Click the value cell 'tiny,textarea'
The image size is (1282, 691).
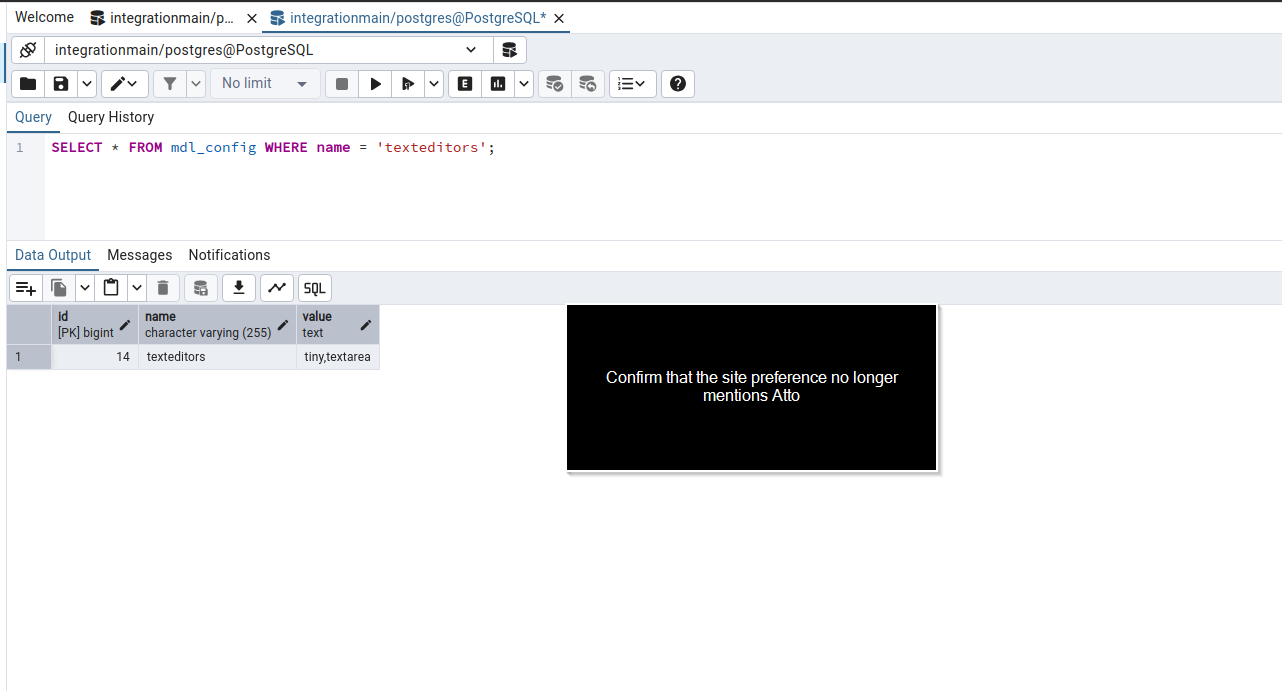[338, 357]
